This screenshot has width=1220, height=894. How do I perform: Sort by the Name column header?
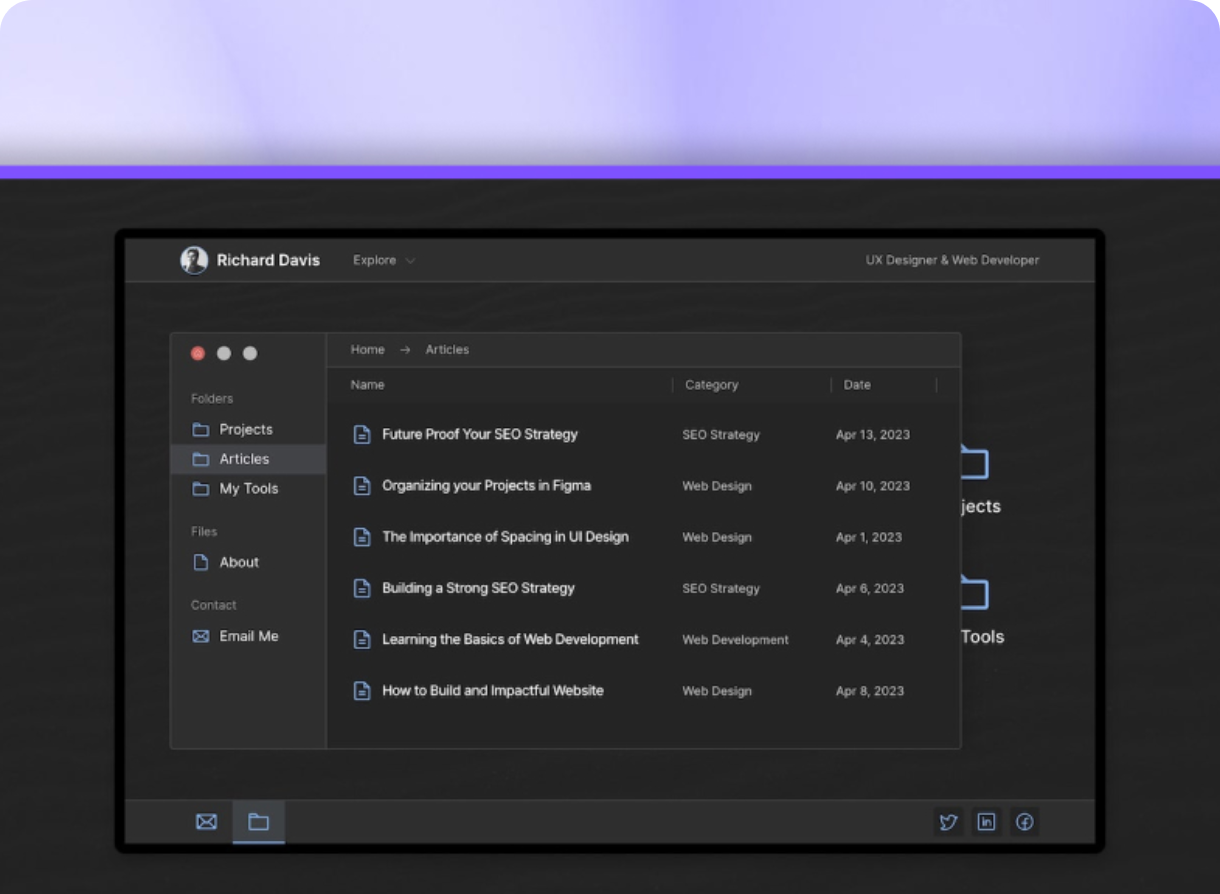point(368,385)
